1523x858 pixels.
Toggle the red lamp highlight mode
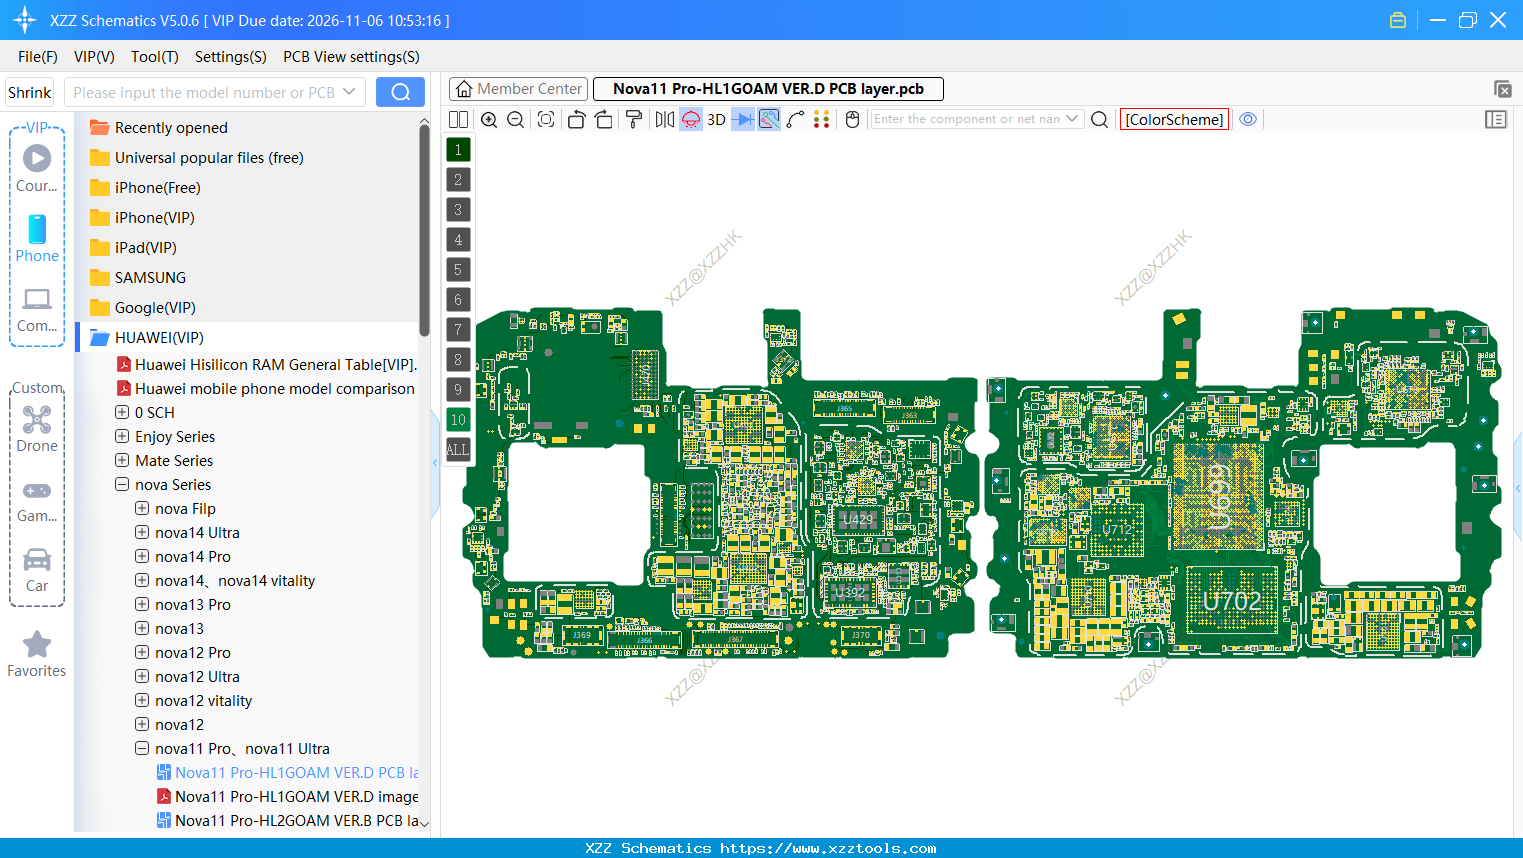[x=690, y=119]
